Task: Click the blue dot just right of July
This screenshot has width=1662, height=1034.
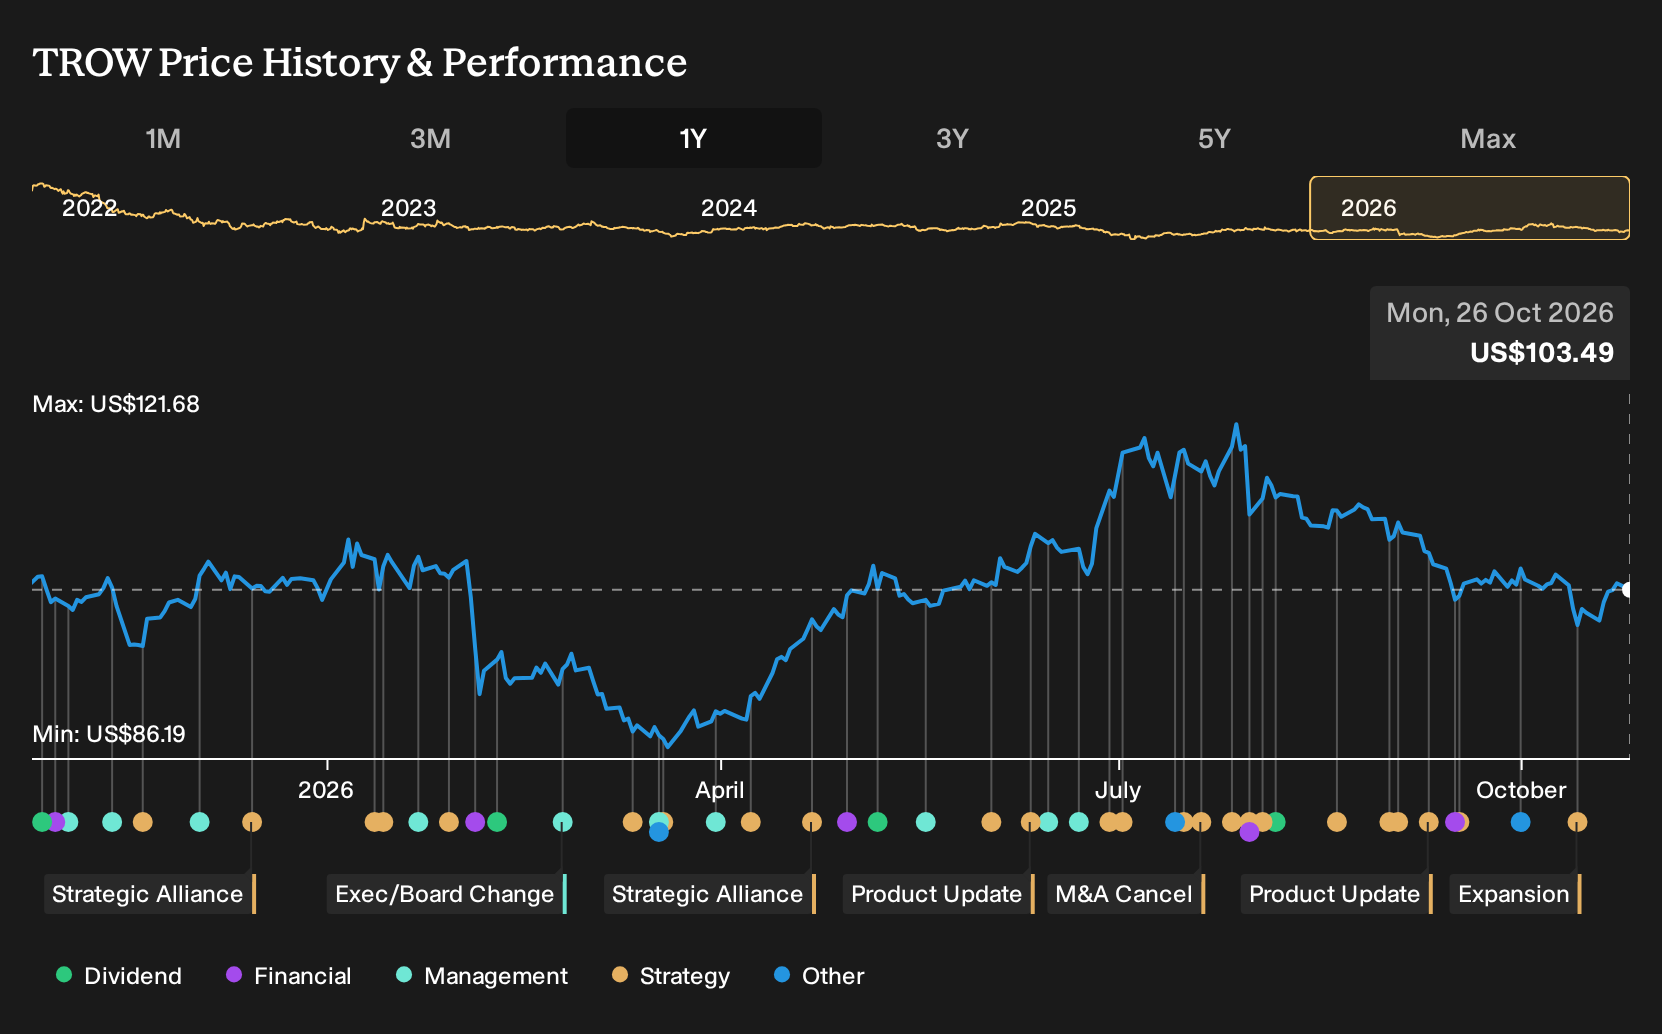Action: [1175, 822]
